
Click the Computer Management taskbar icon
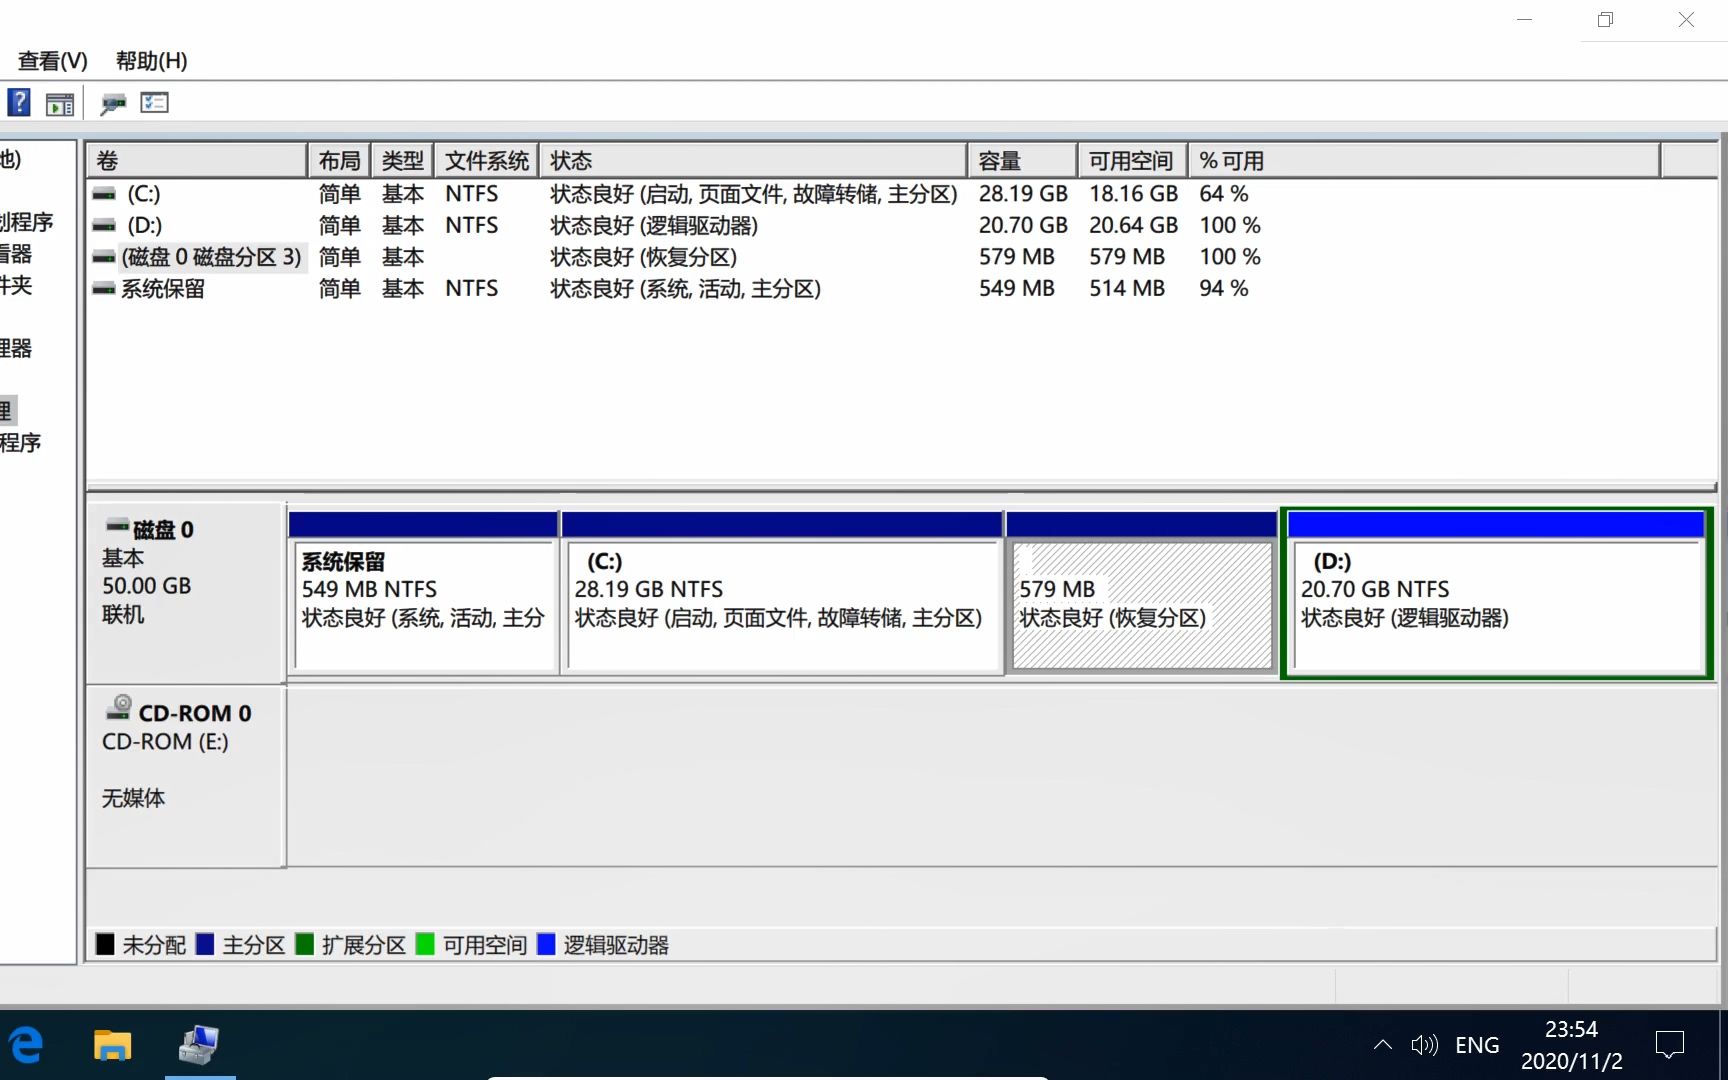click(x=199, y=1045)
